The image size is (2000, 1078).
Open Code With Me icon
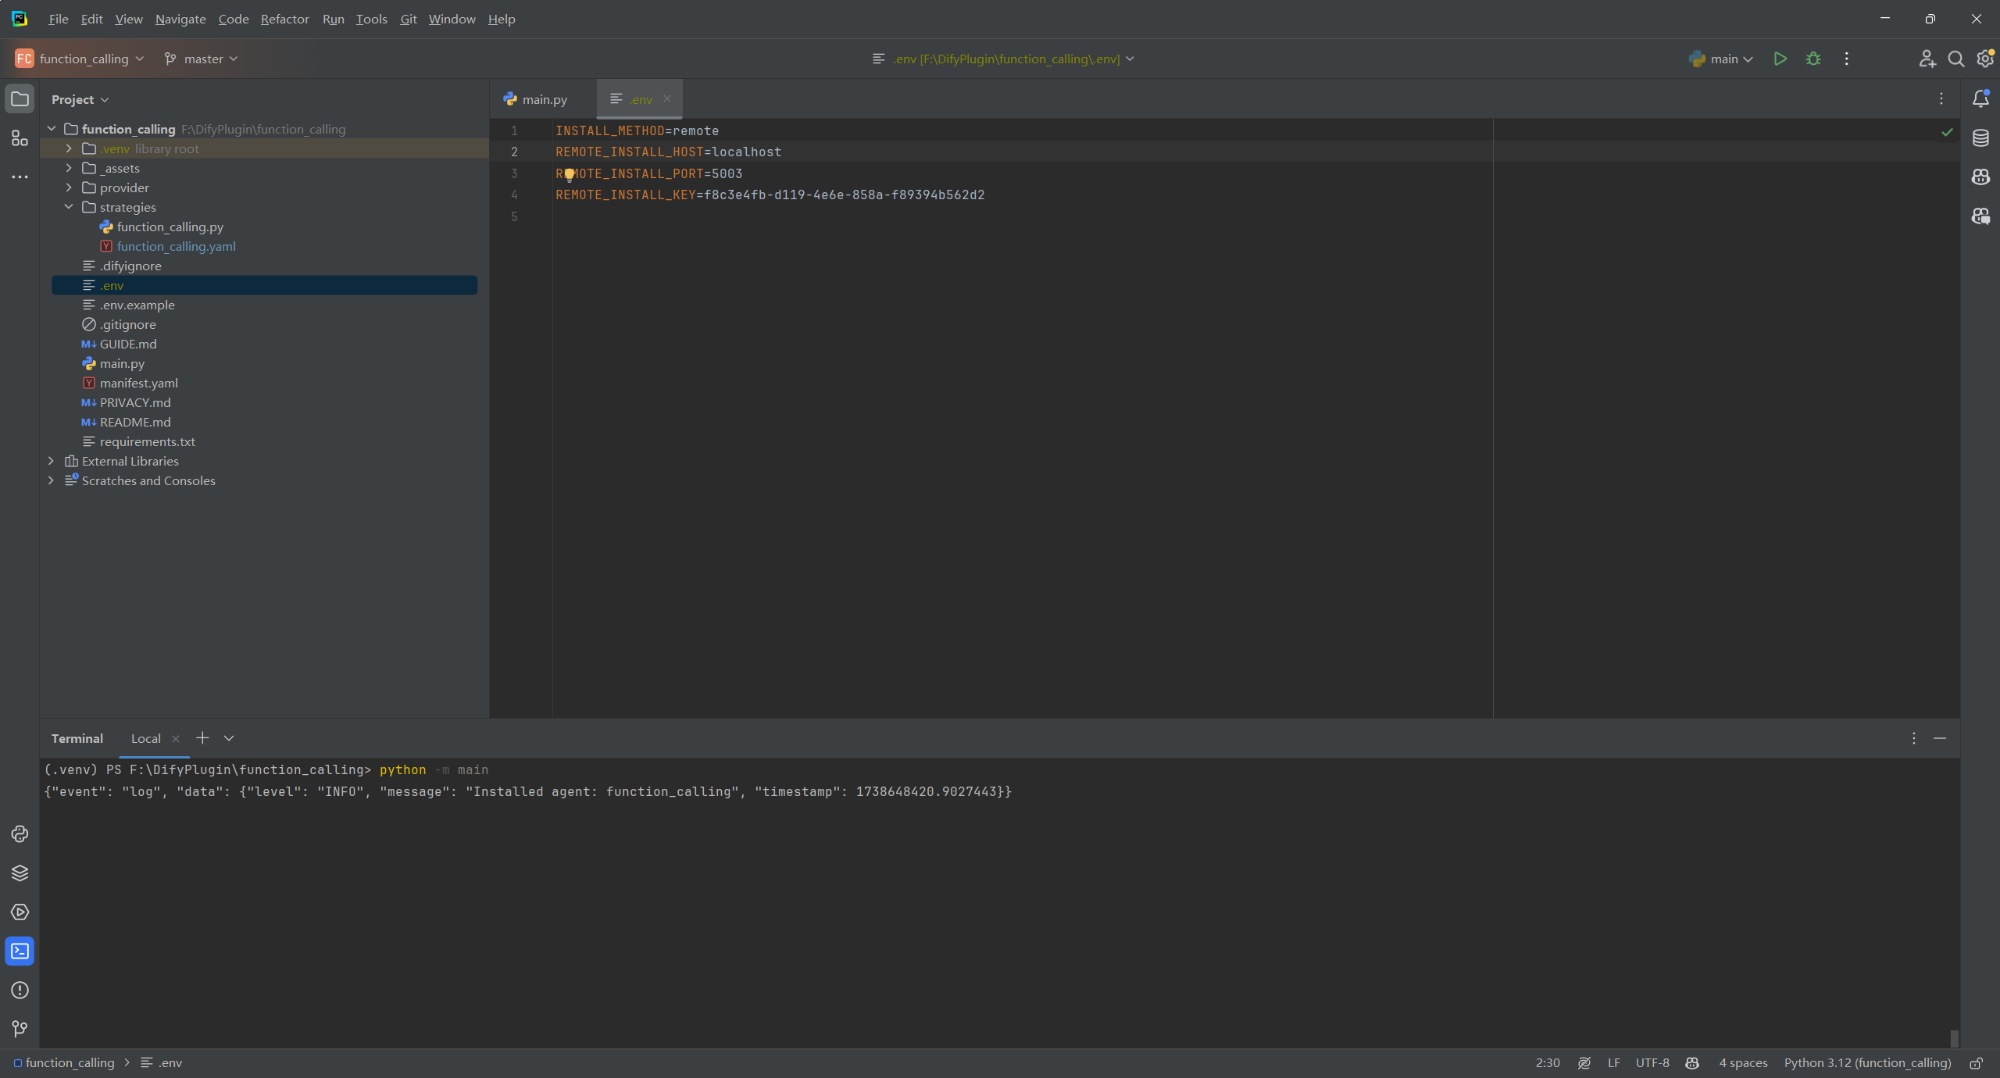tap(1927, 59)
